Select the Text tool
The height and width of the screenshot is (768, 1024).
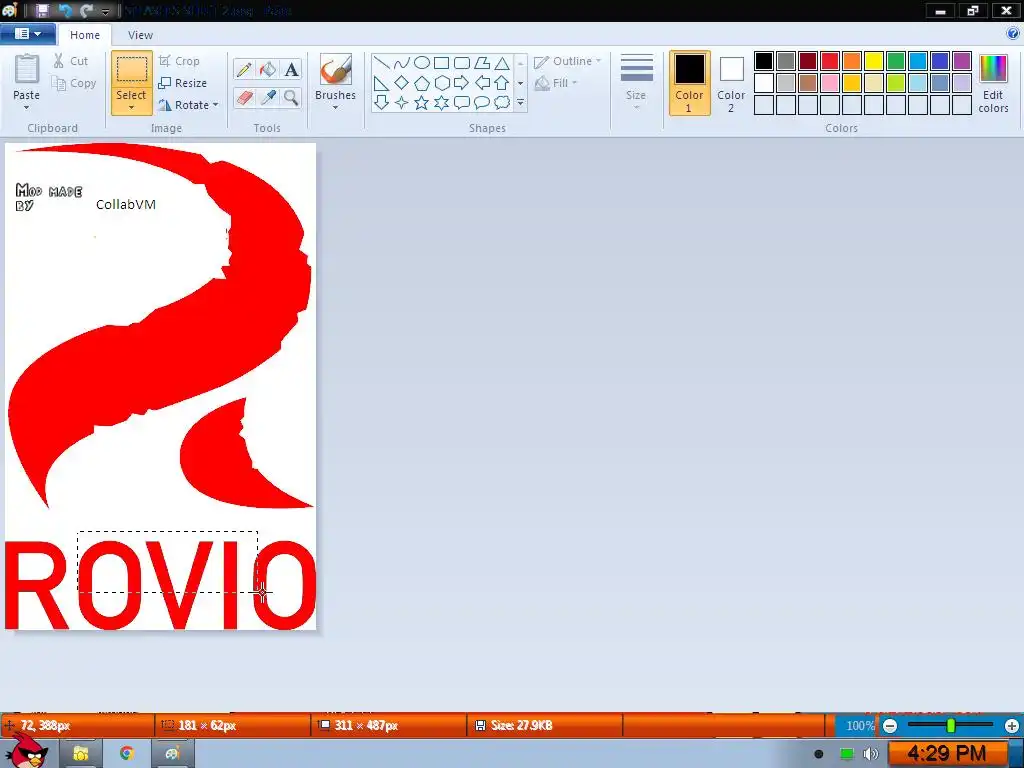point(291,69)
